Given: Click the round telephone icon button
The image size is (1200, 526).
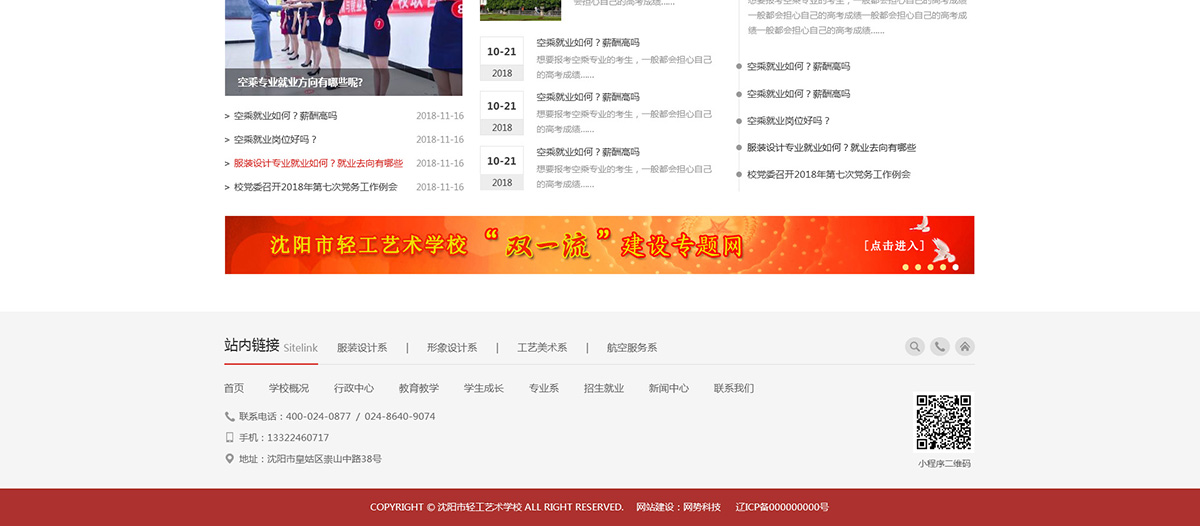Looking at the screenshot, I should [x=940, y=347].
